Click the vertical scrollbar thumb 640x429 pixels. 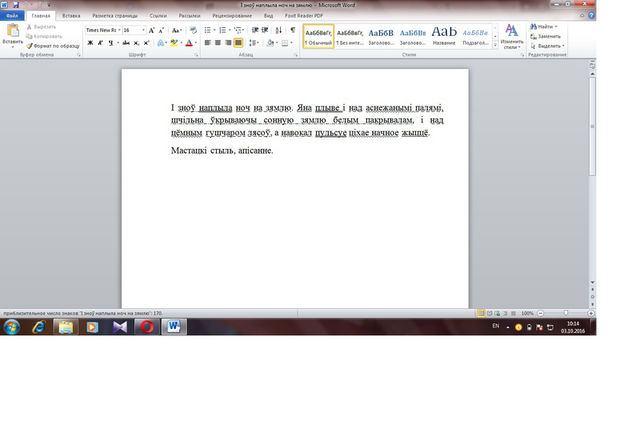(x=592, y=127)
